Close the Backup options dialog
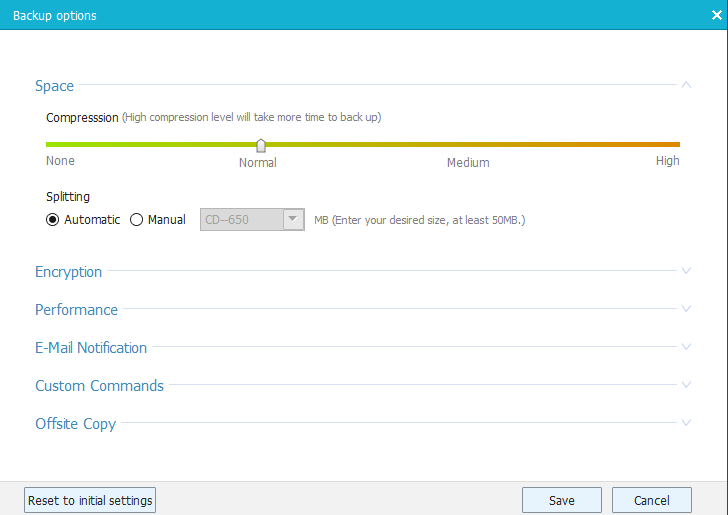The height and width of the screenshot is (515, 728). point(716,15)
